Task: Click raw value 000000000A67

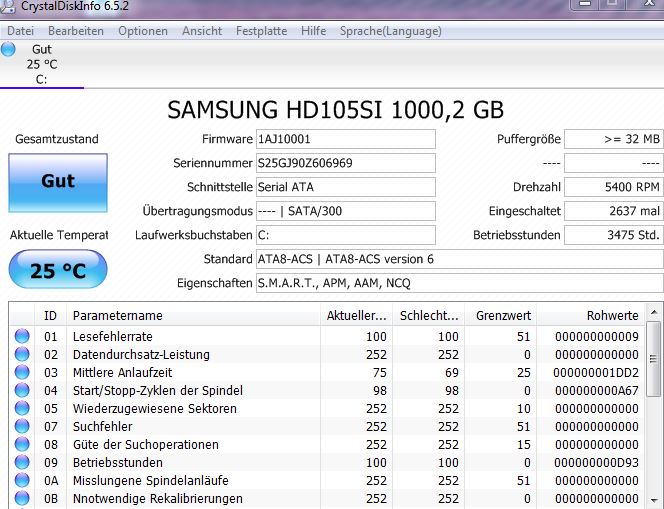Action: coord(597,390)
